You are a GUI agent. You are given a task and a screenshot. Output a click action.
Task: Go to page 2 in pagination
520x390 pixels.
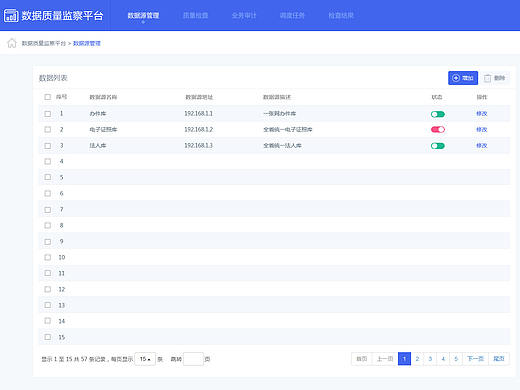point(417,359)
